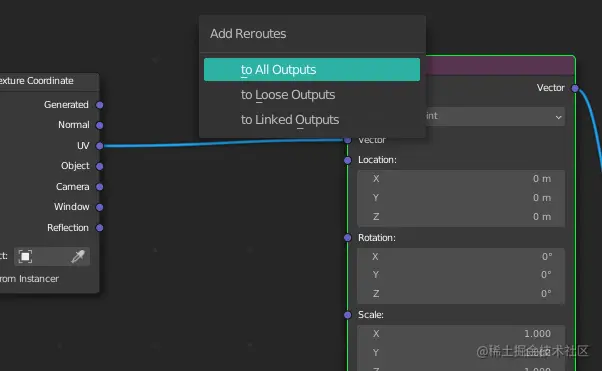Click the eyedropper object picker icon

point(78,256)
